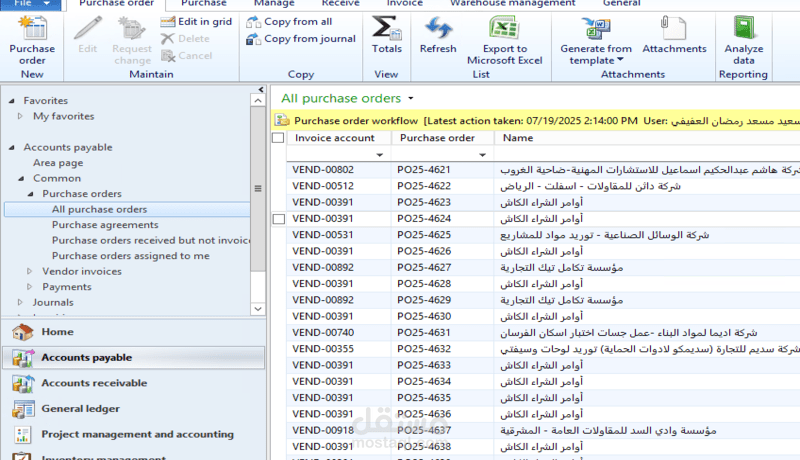Open Purchase orders received but not invoiced

click(151, 240)
